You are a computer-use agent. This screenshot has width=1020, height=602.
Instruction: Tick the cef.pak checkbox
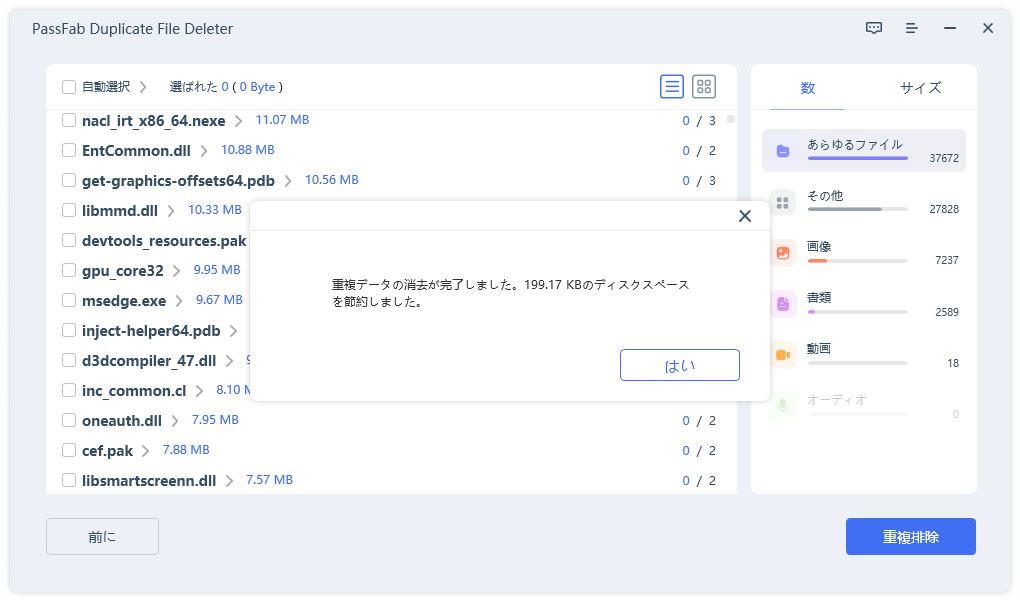coord(69,451)
